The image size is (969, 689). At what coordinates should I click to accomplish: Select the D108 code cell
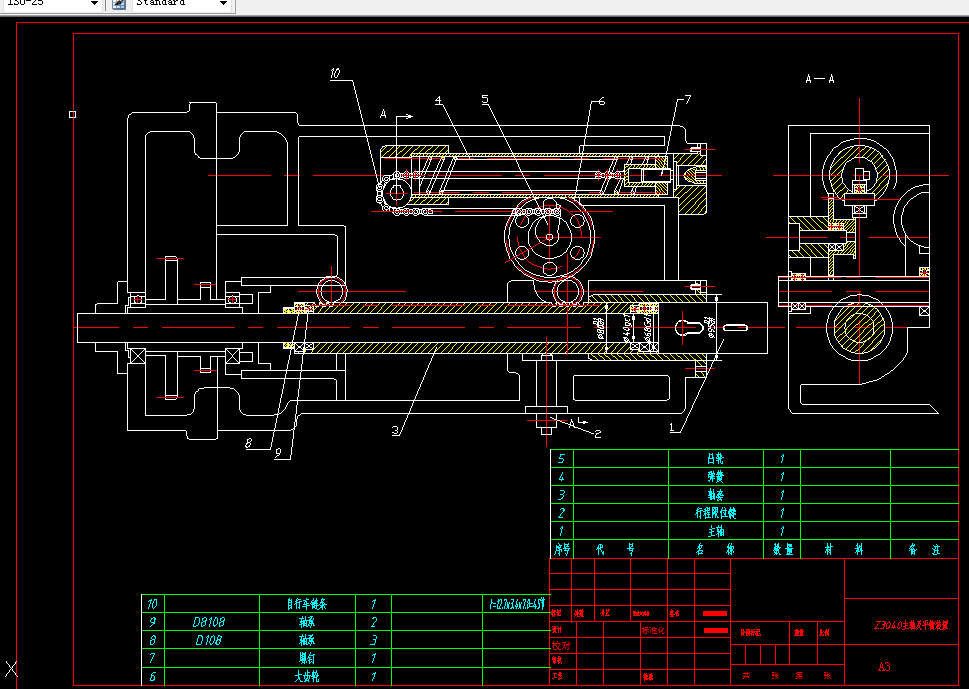pyautogui.click(x=212, y=640)
